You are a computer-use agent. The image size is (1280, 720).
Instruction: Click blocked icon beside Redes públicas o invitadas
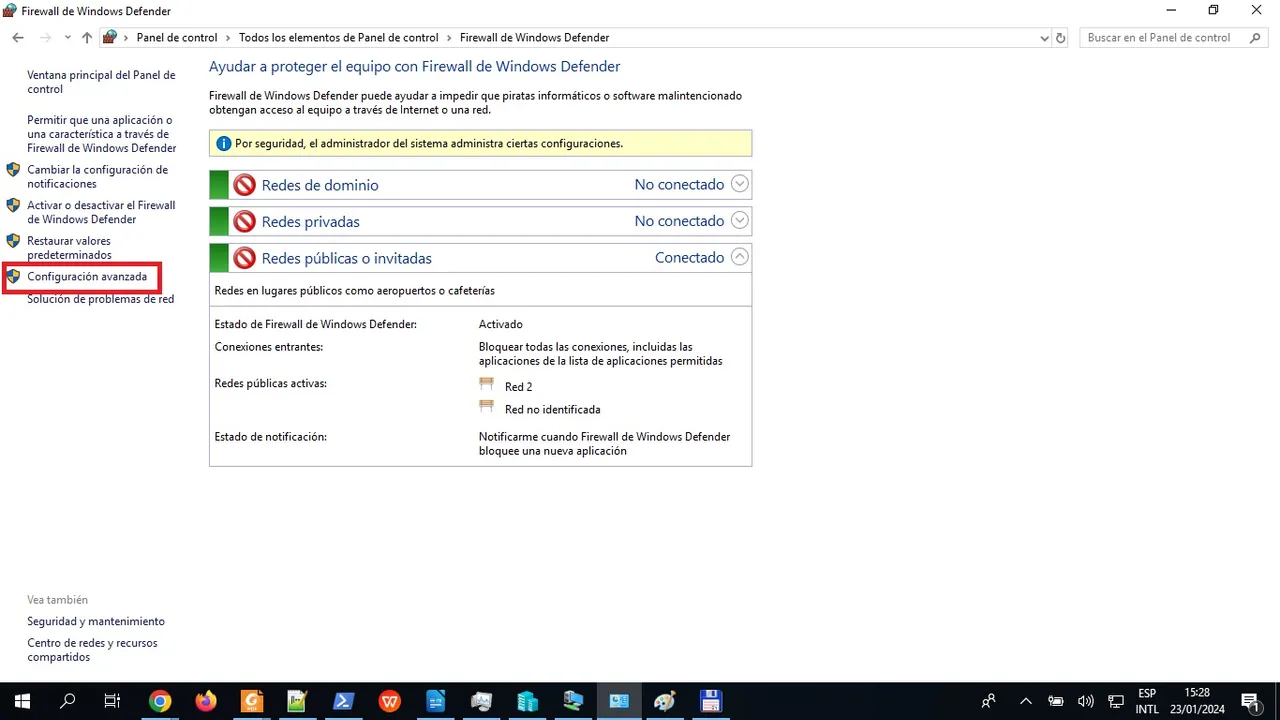pos(244,258)
